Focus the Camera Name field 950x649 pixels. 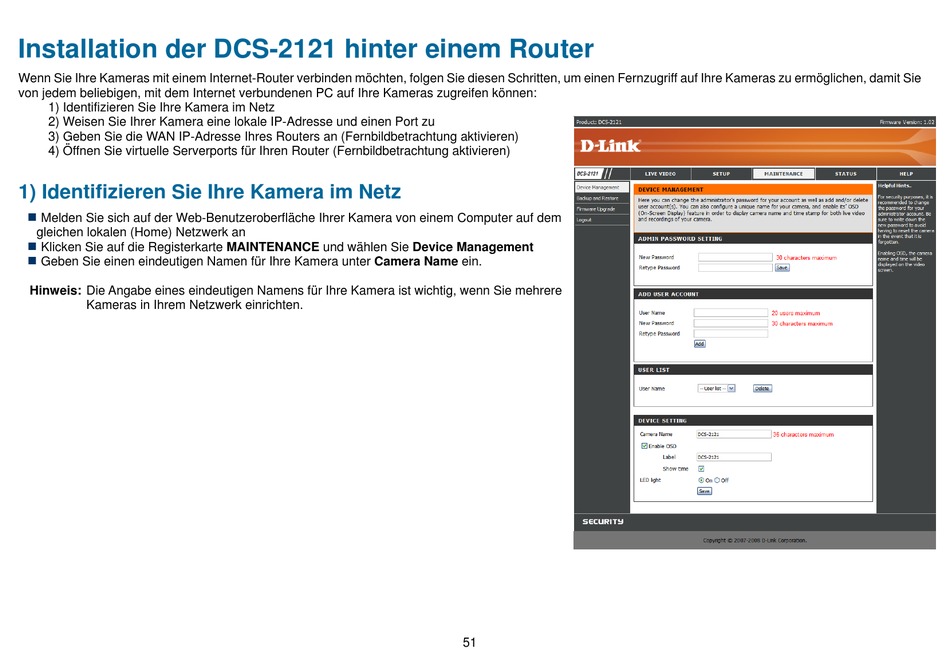pos(734,434)
